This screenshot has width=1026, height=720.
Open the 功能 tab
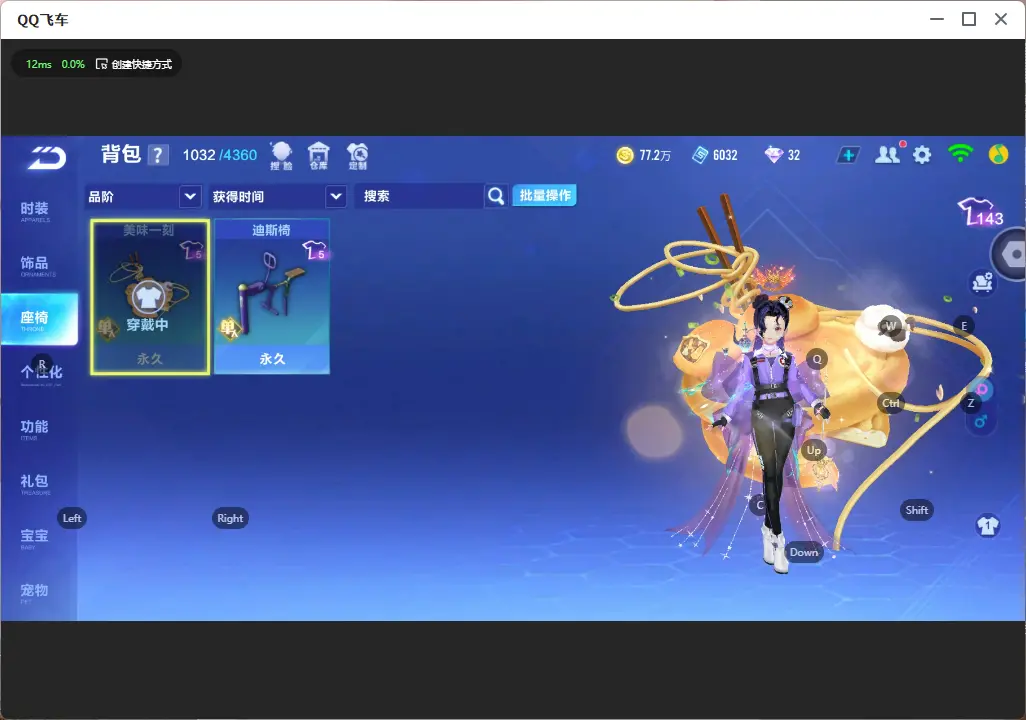tap(35, 428)
